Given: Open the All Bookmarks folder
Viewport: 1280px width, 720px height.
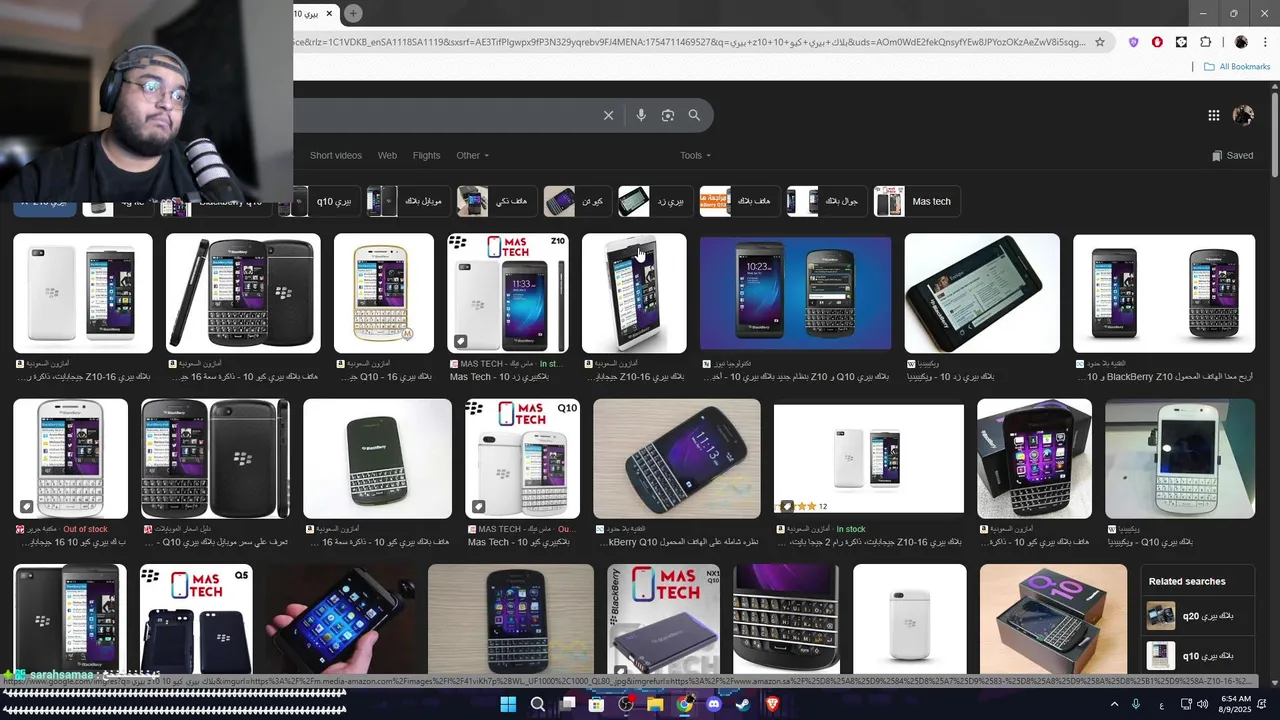Looking at the screenshot, I should tap(1237, 67).
